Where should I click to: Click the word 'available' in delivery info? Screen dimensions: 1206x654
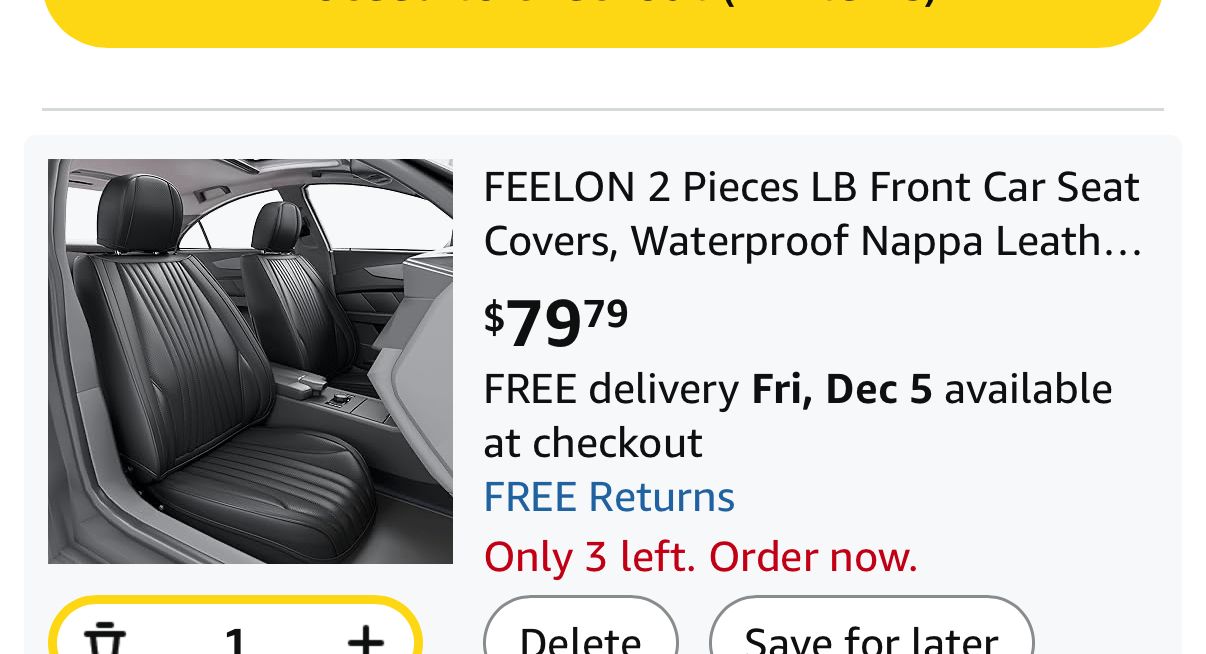point(1028,389)
